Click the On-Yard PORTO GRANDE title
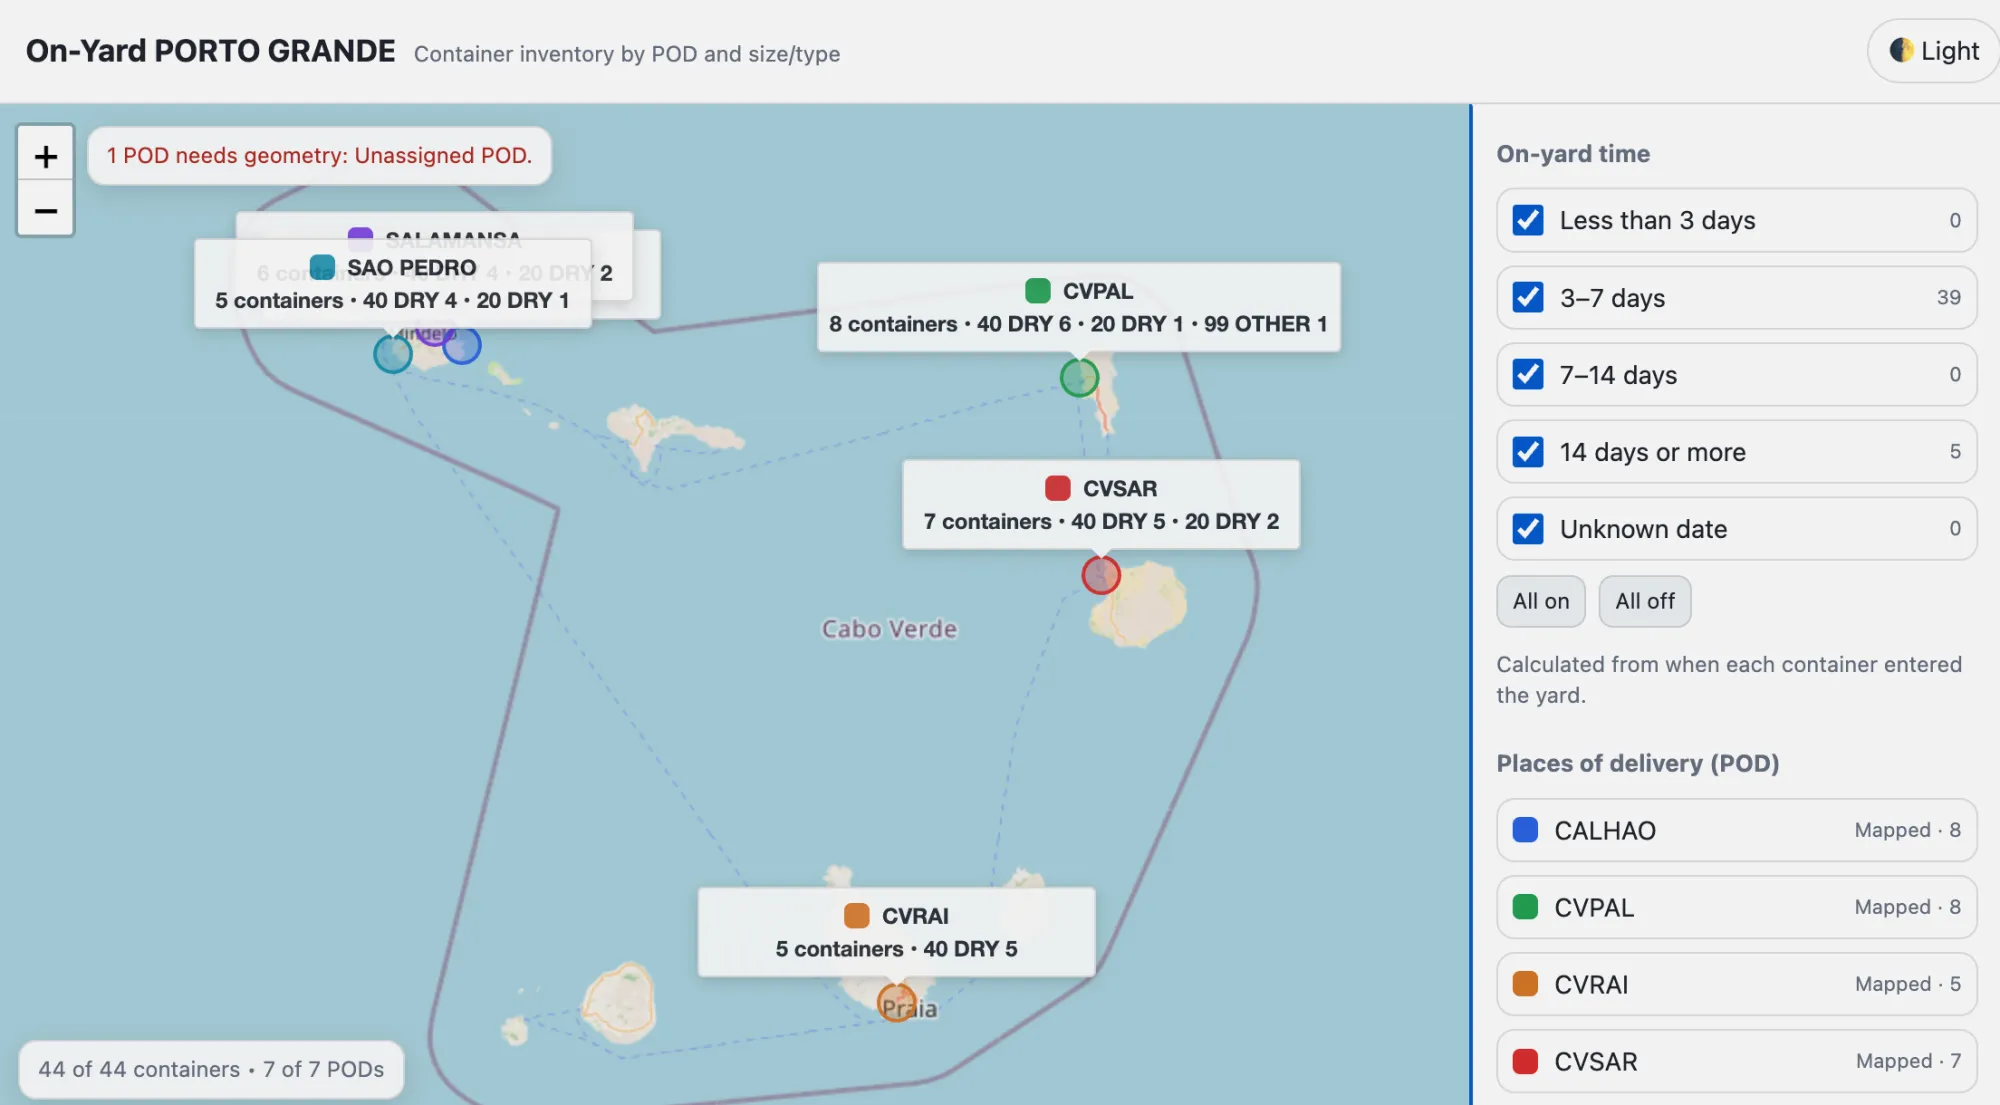The height and width of the screenshot is (1105, 2000). pyautogui.click(x=210, y=51)
